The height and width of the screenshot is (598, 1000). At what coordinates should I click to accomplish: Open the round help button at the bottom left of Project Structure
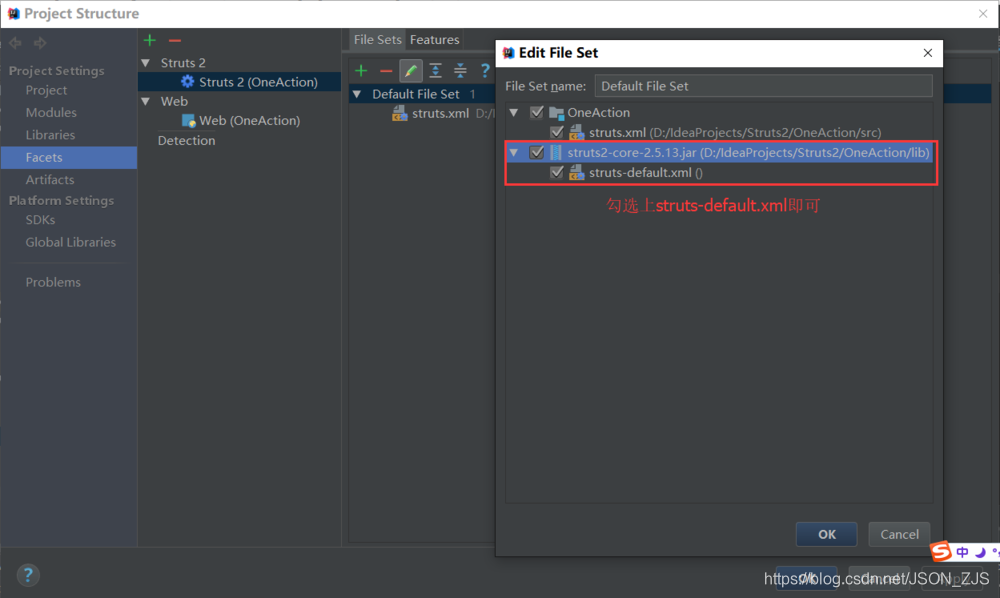(27, 575)
